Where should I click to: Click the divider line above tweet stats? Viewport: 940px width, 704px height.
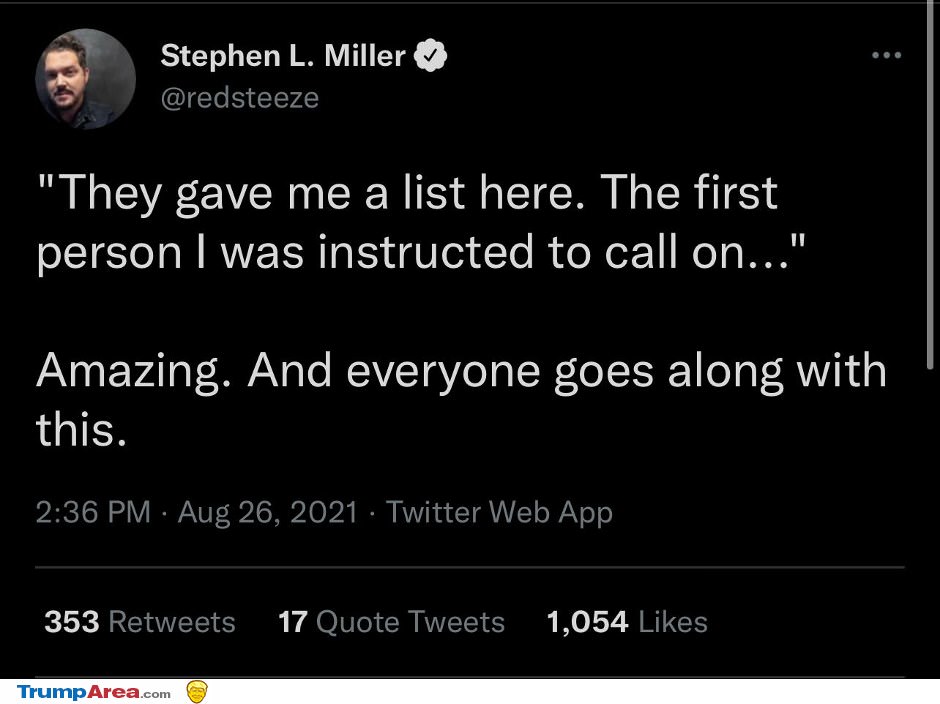(470, 567)
